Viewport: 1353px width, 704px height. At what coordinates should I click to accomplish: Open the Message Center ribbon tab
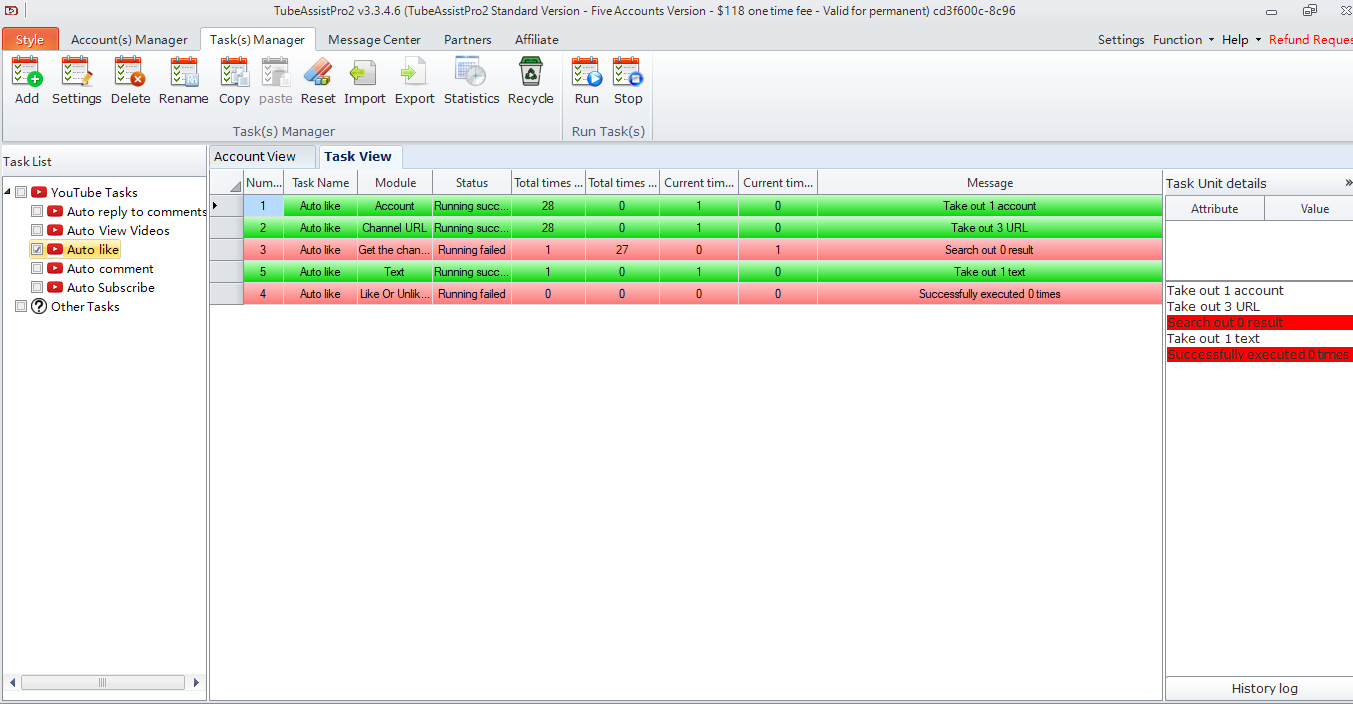(374, 40)
